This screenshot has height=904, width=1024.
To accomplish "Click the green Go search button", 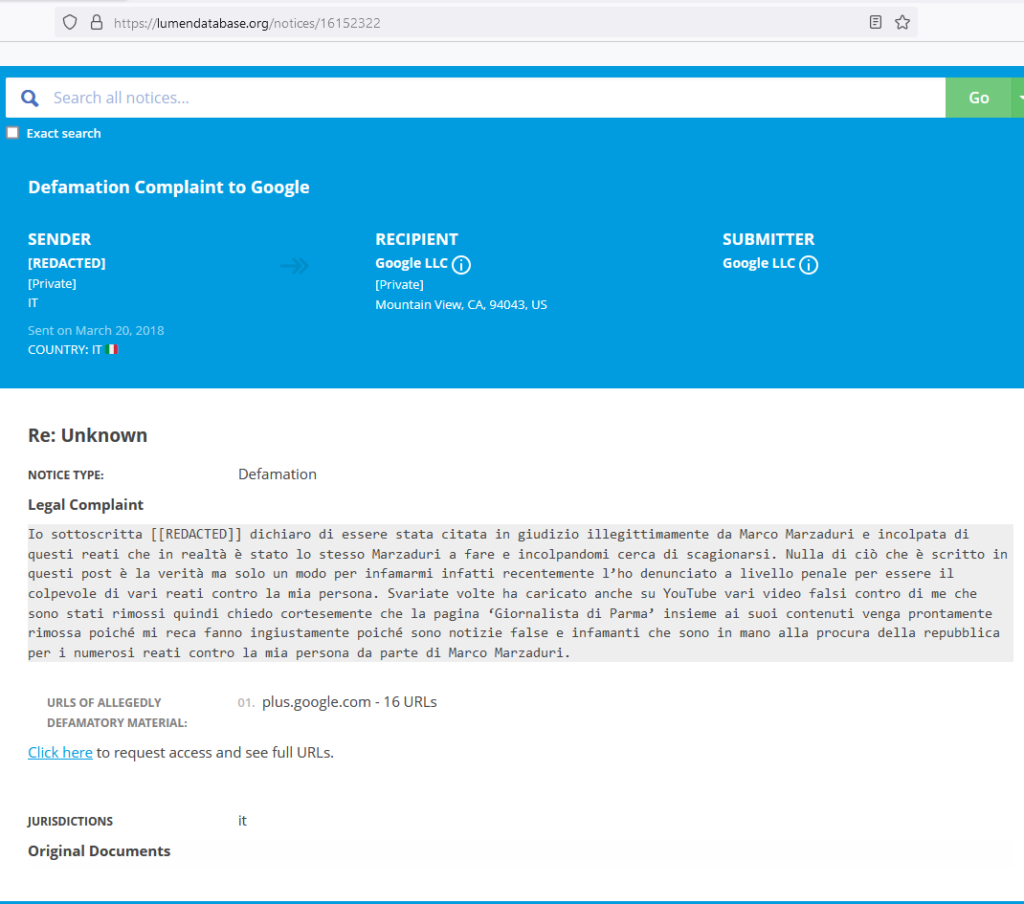I will pos(978,98).
